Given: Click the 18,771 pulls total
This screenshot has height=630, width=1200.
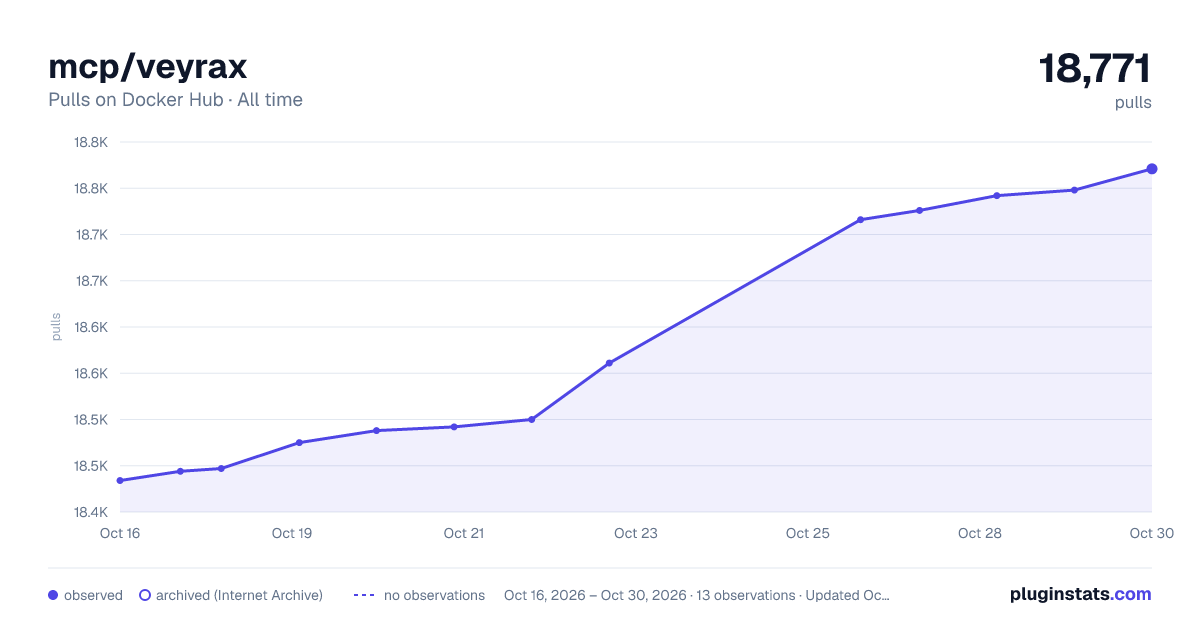Looking at the screenshot, I should coord(1095,69).
